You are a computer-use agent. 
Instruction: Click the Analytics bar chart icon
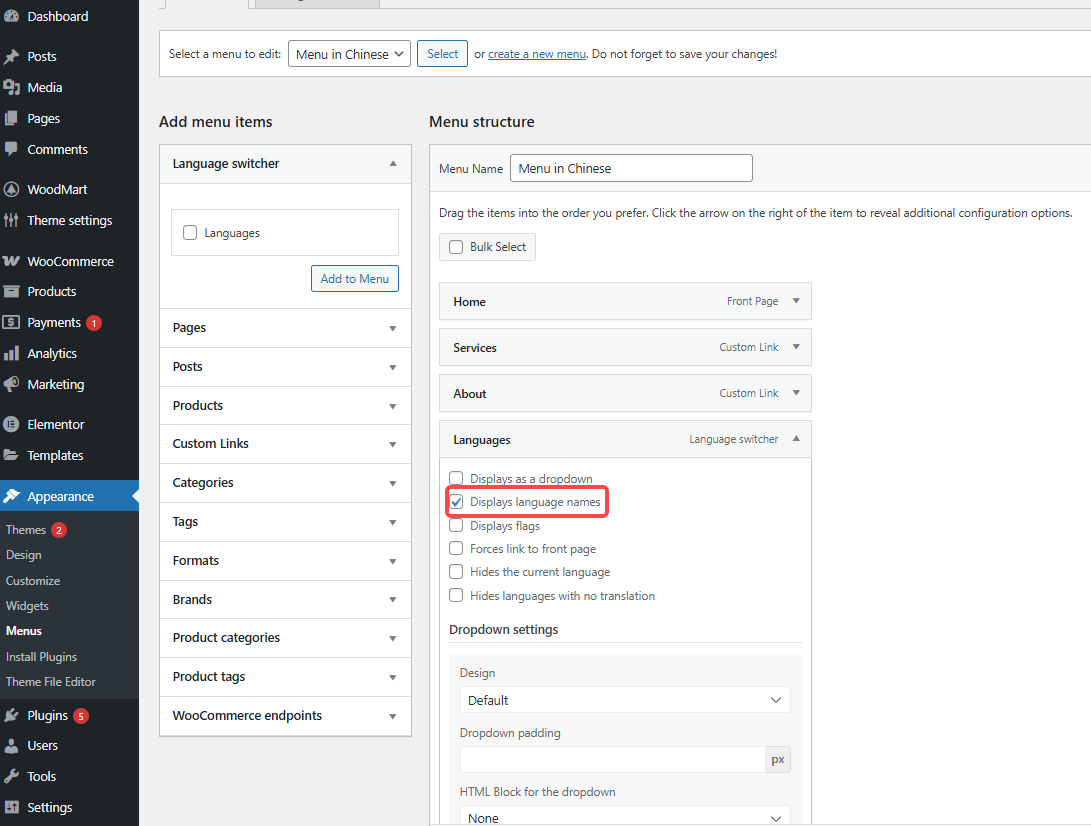pyautogui.click(x=11, y=353)
